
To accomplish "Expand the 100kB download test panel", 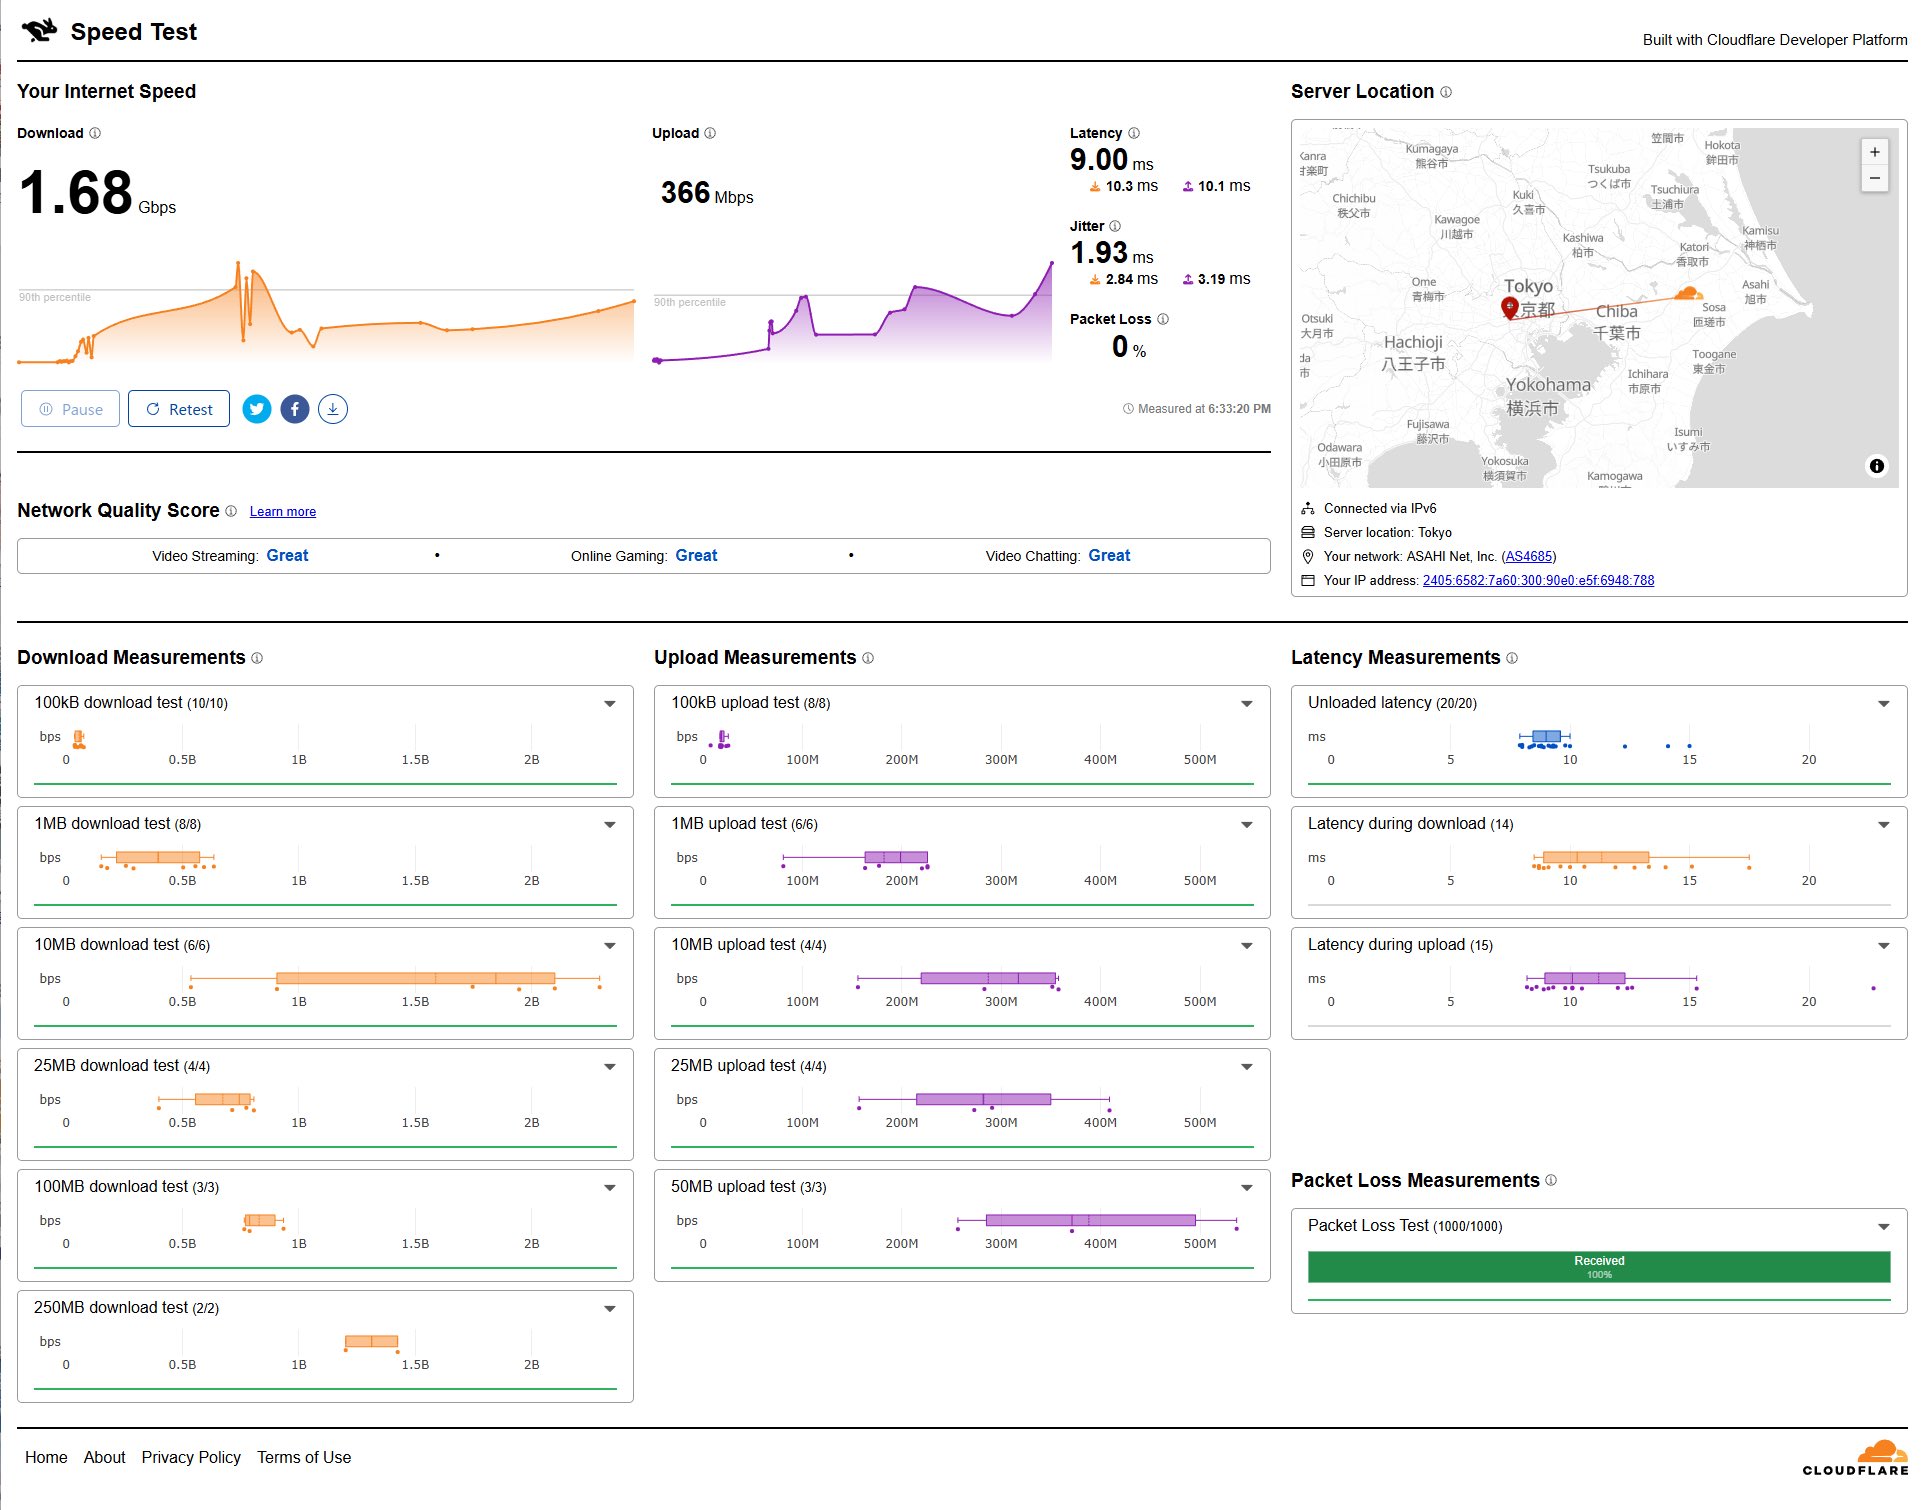I will (x=609, y=704).
